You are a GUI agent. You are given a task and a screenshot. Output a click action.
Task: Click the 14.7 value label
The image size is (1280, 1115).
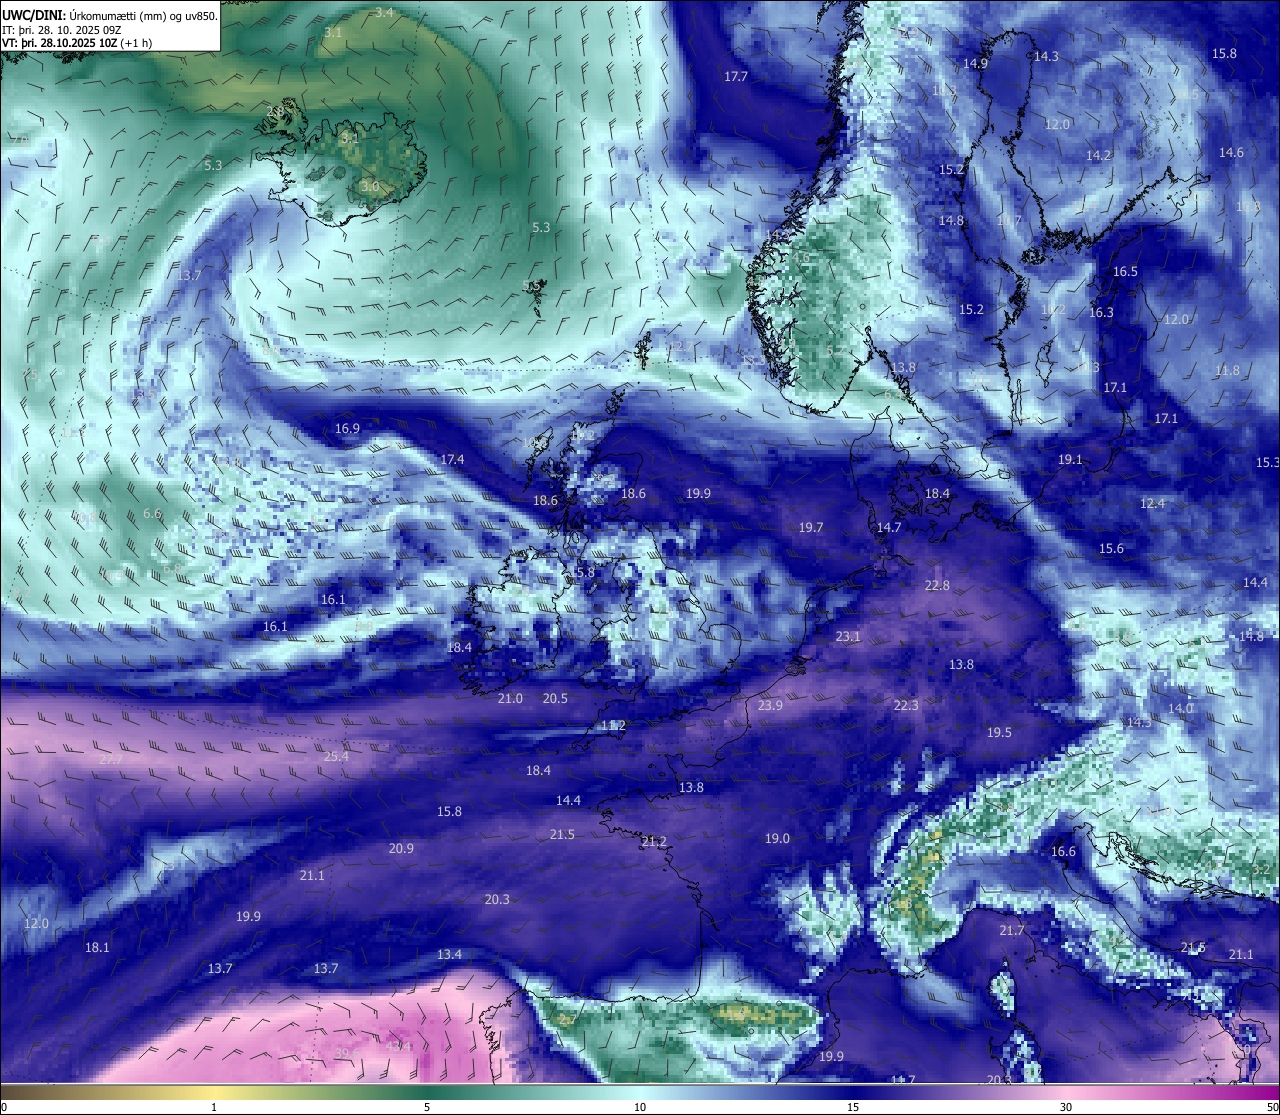click(x=889, y=528)
